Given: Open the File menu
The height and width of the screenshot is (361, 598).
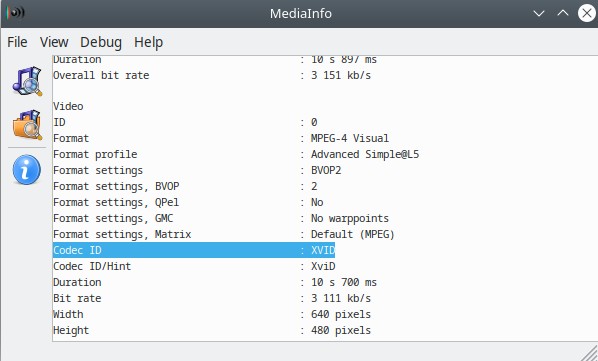Looking at the screenshot, I should click(x=17, y=42).
